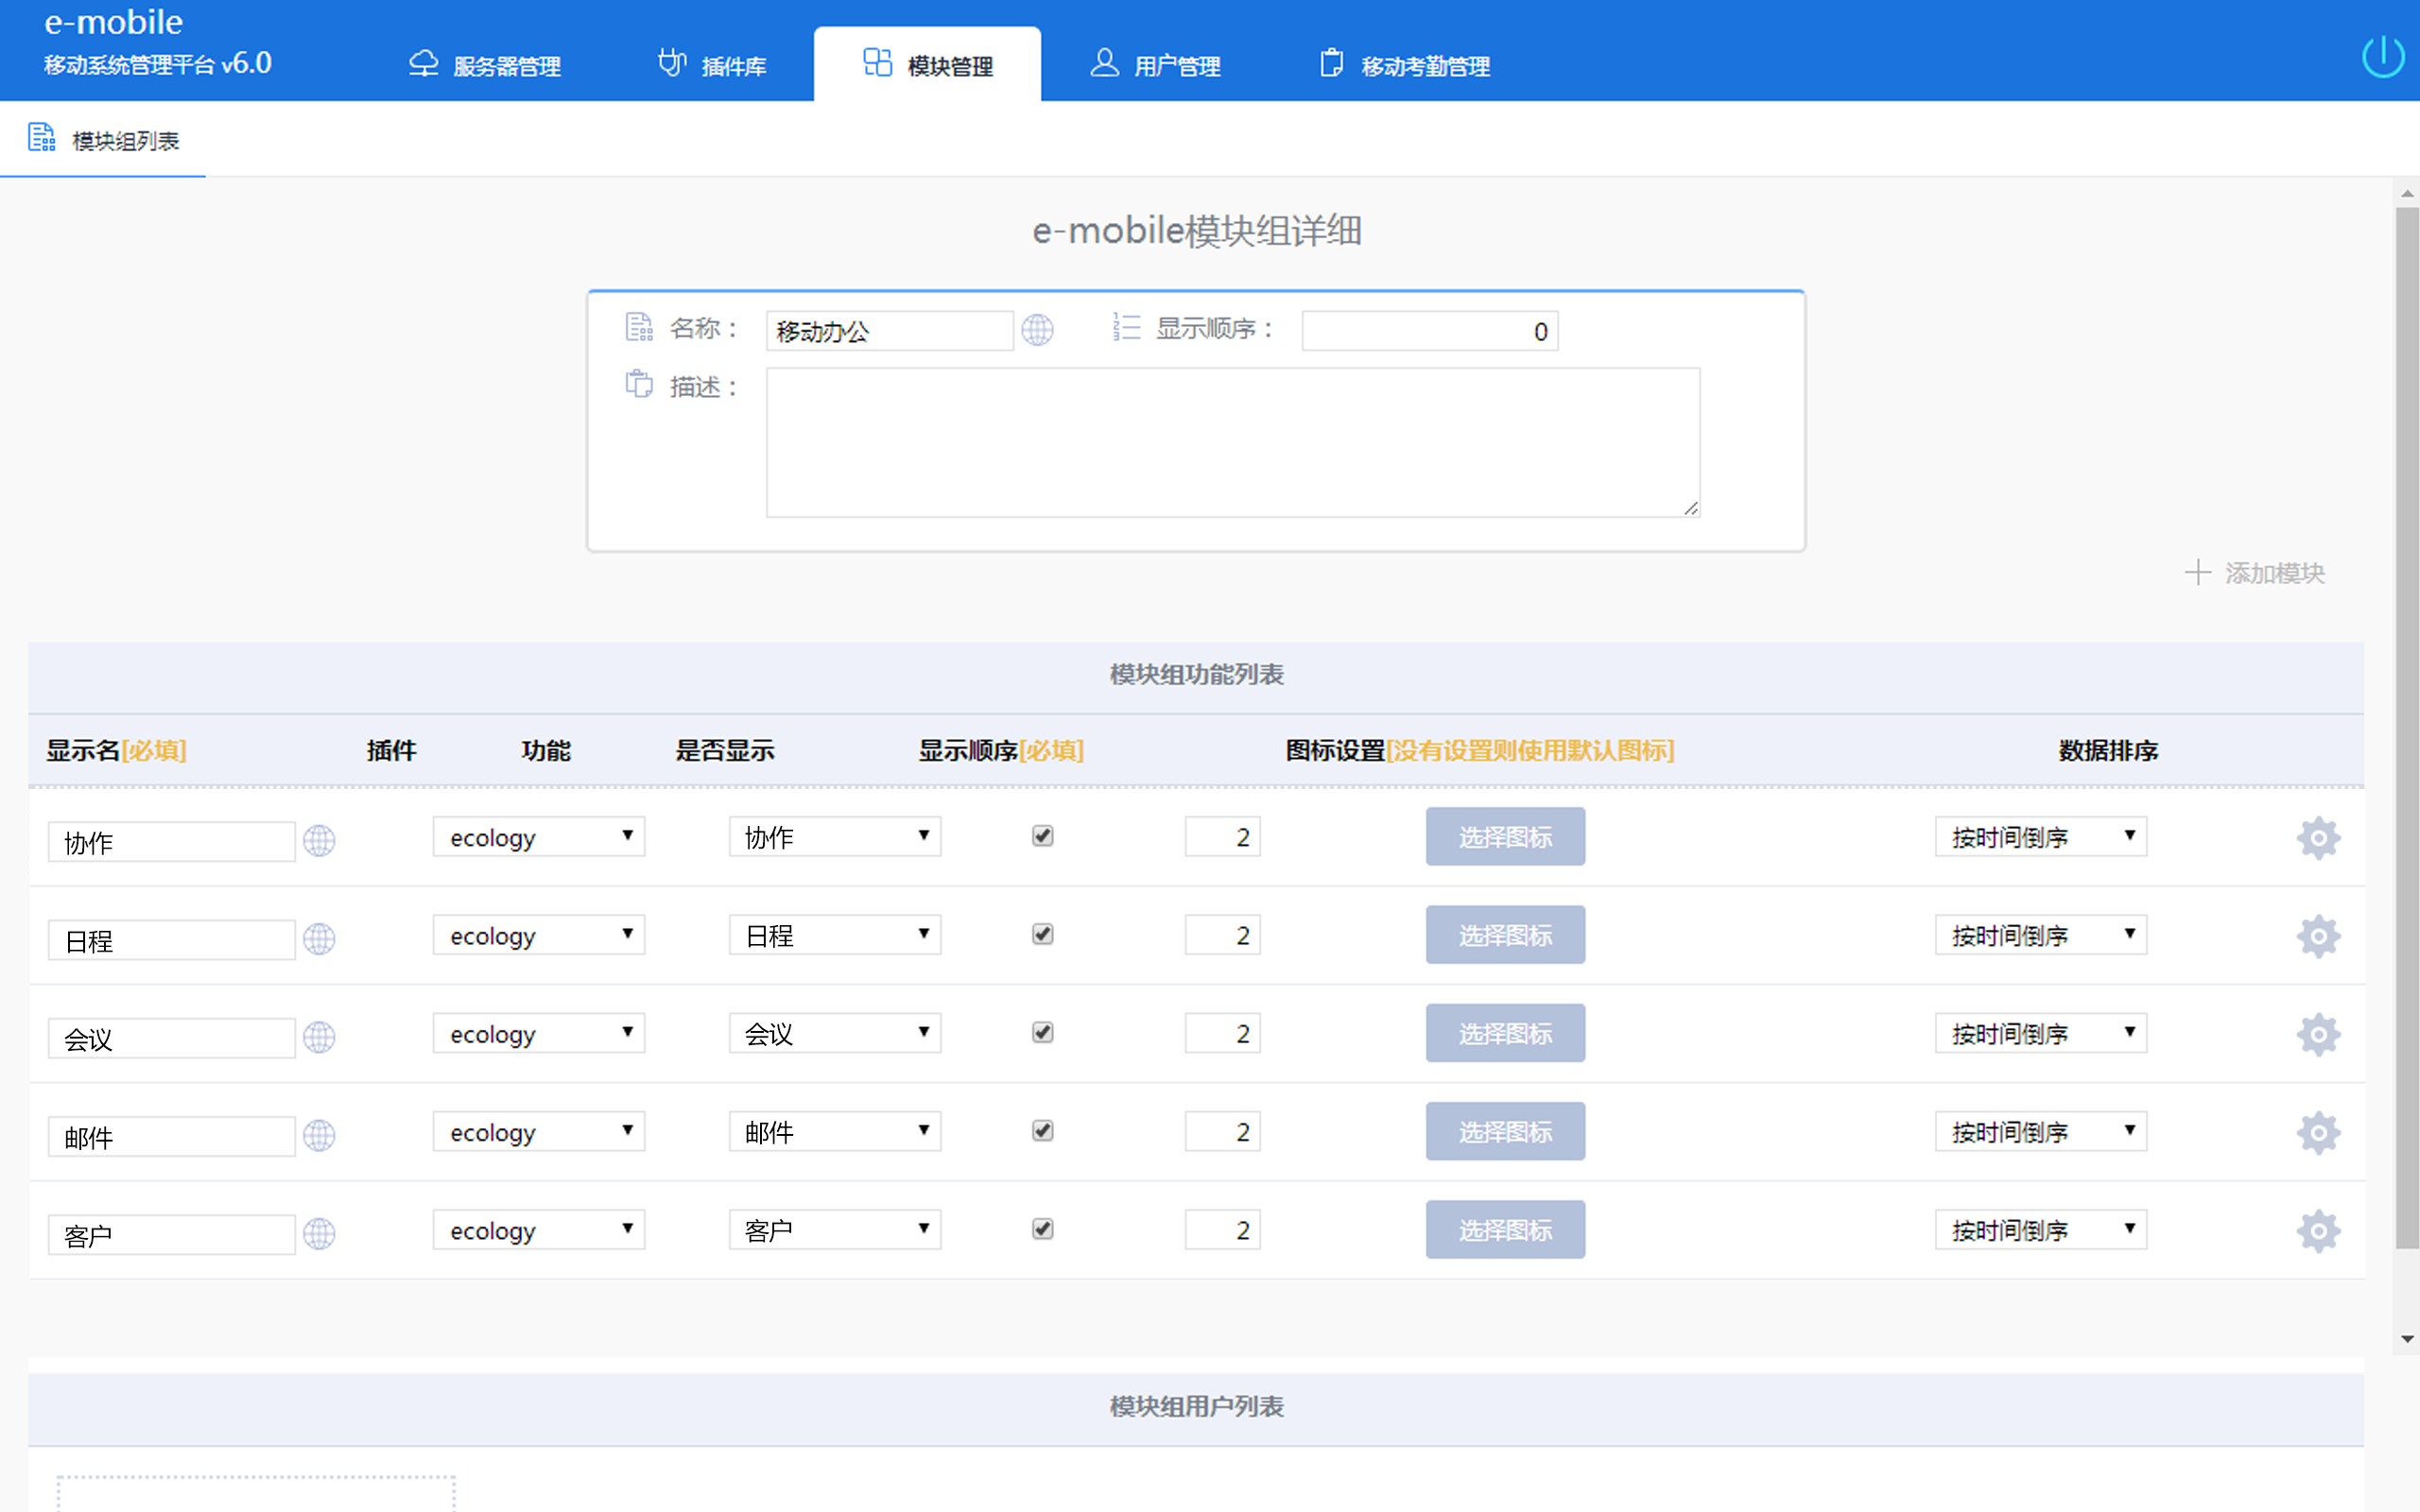Click the vertical scrollbar thumb
Screen dimensions: 2420x1512
pyautogui.click(x=2407, y=728)
